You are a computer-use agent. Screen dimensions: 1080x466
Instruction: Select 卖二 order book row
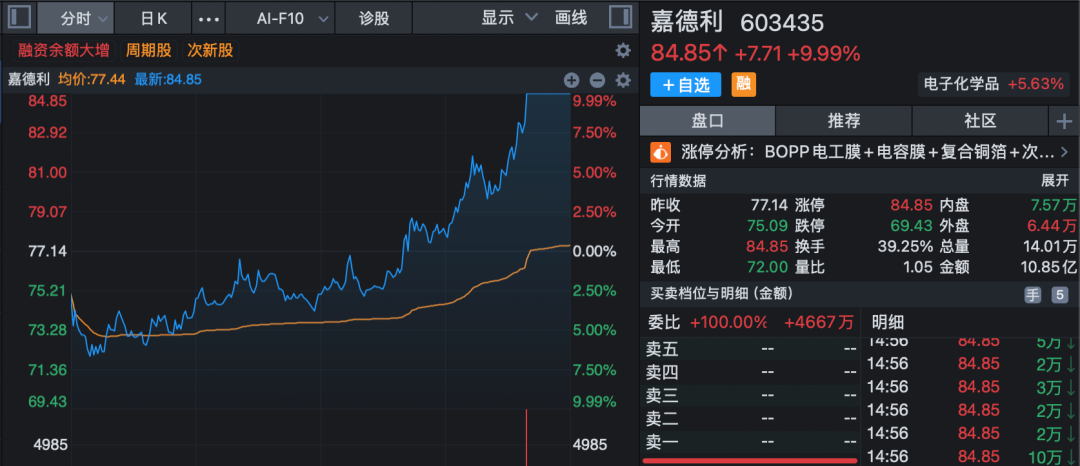(749, 418)
